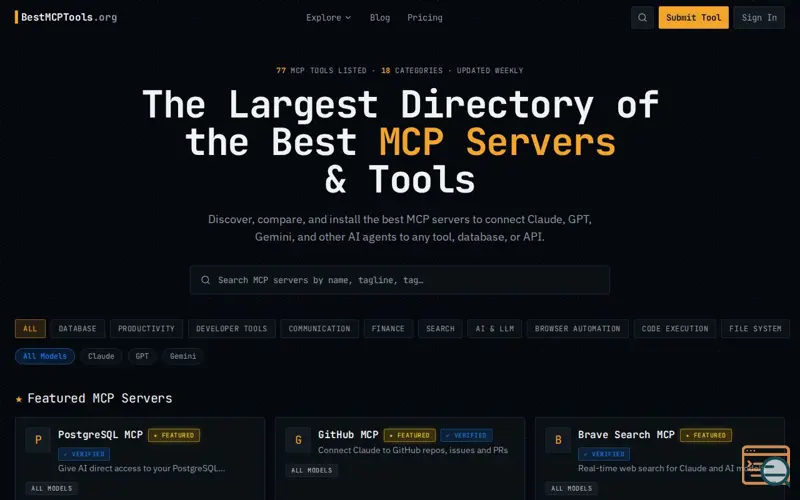This screenshot has height=500, width=800.
Task: Click the '18 CATEGORIES' text
Action: point(412,70)
